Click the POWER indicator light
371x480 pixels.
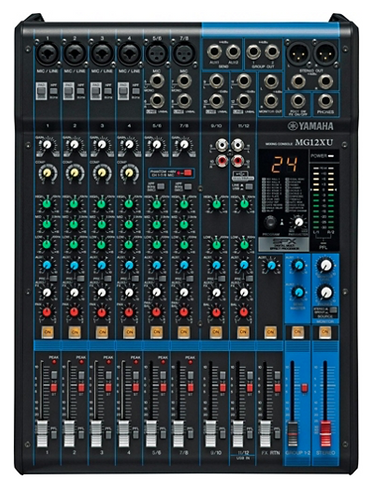pyautogui.click(x=331, y=156)
